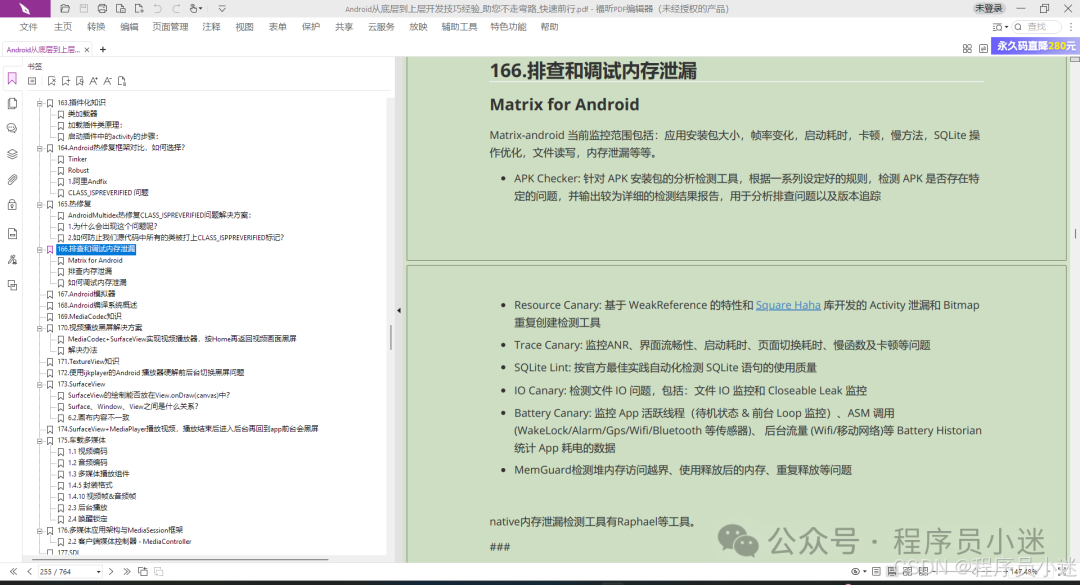Collapse the 163.插件化知识 bookmark node

tap(39, 103)
